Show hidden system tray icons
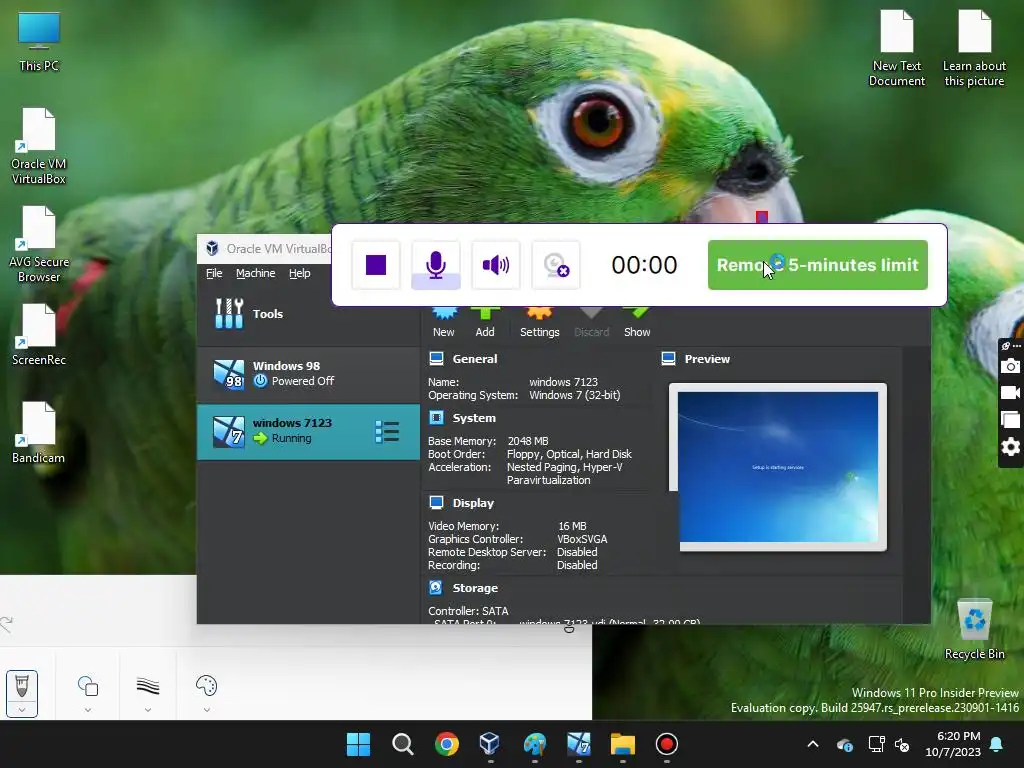Screen dimensions: 1024x768 tap(813, 744)
